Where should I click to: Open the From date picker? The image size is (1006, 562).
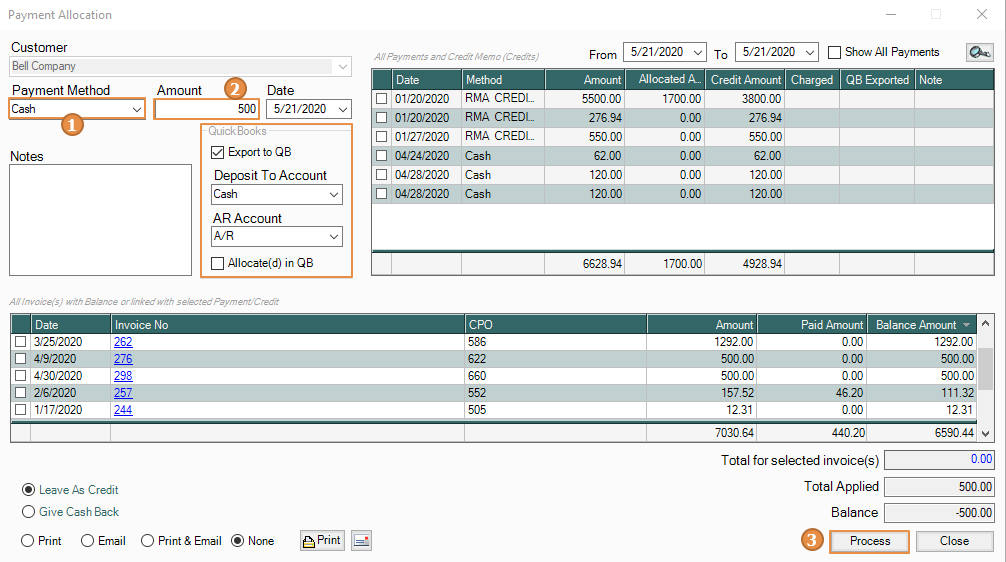699,52
